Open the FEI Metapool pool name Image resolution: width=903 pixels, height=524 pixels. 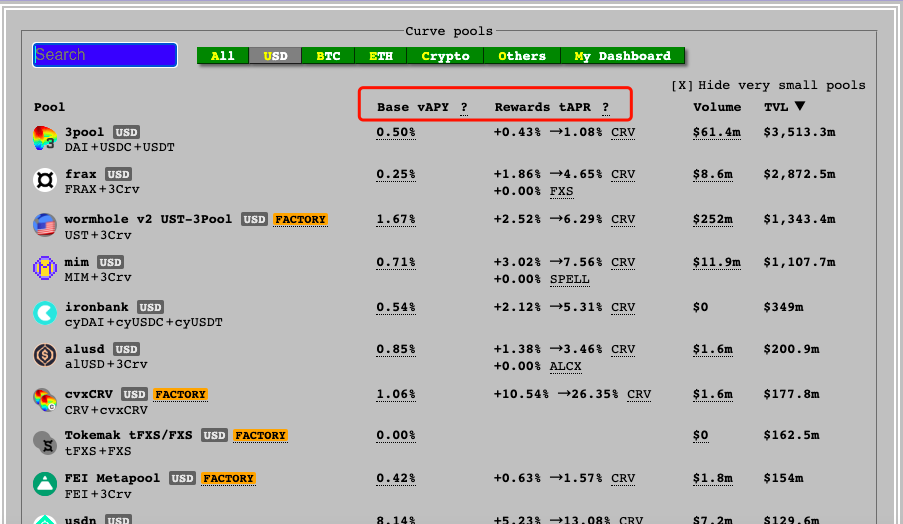tap(112, 479)
